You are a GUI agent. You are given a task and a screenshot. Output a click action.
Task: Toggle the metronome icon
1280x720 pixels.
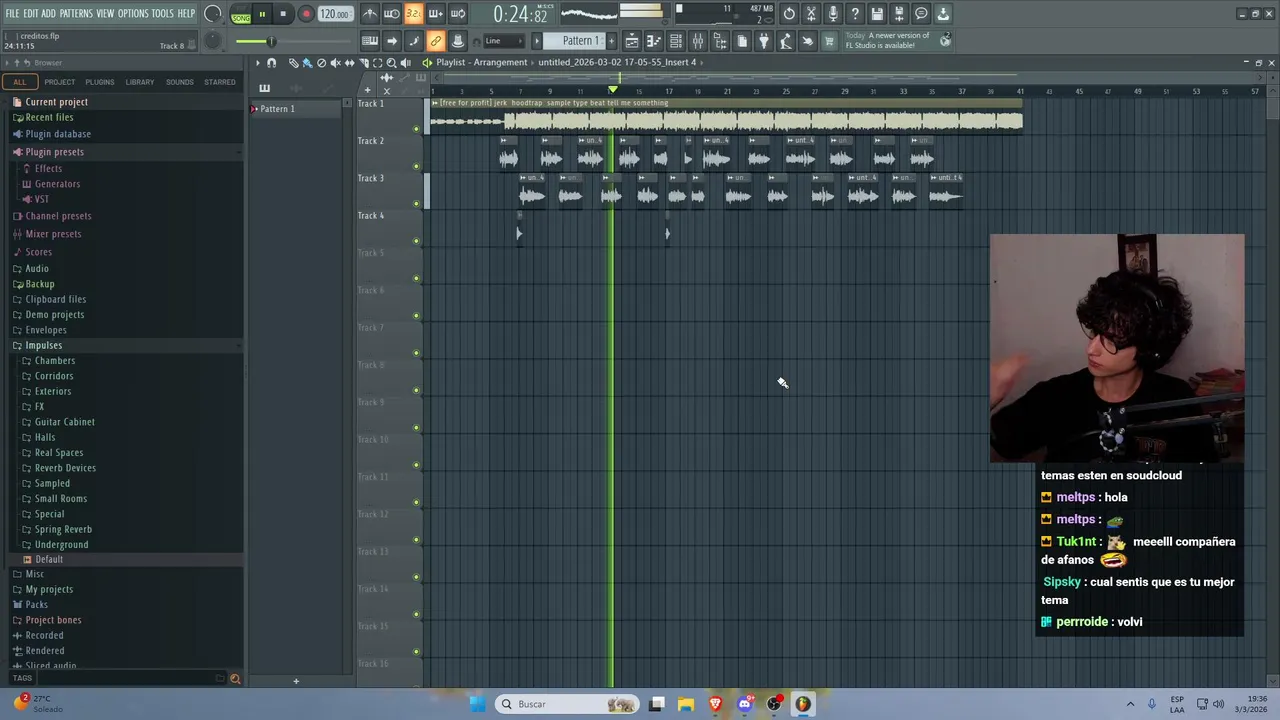point(370,14)
